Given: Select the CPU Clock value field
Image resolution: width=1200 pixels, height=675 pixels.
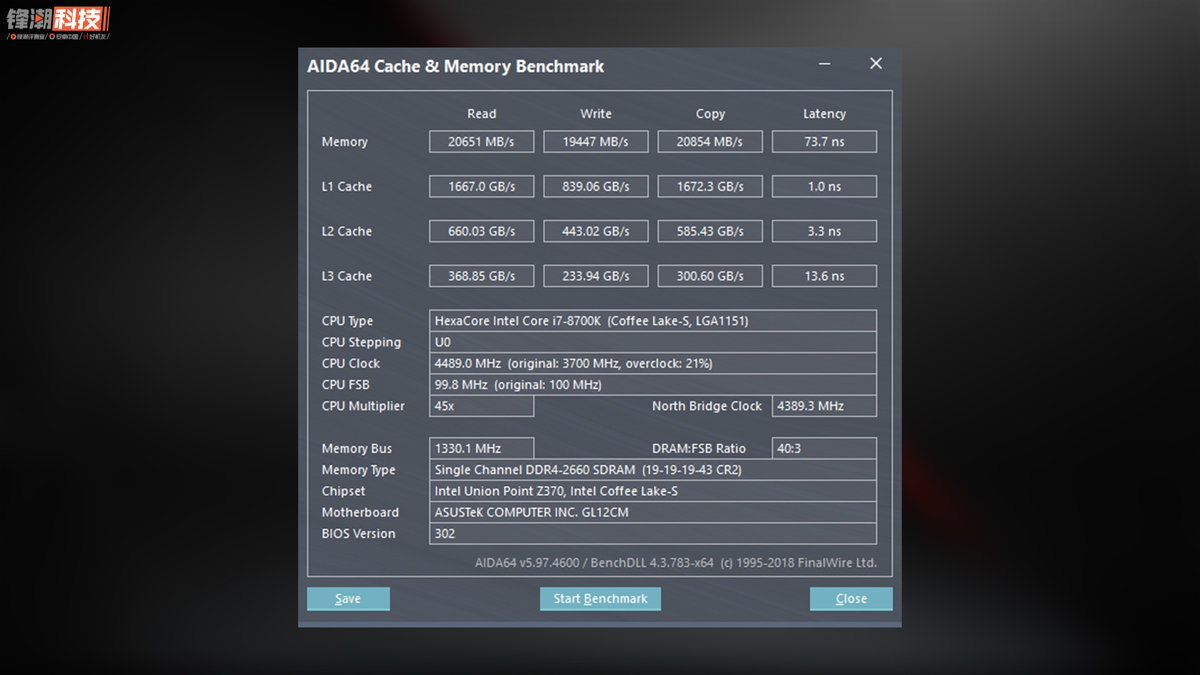Looking at the screenshot, I should point(652,364).
